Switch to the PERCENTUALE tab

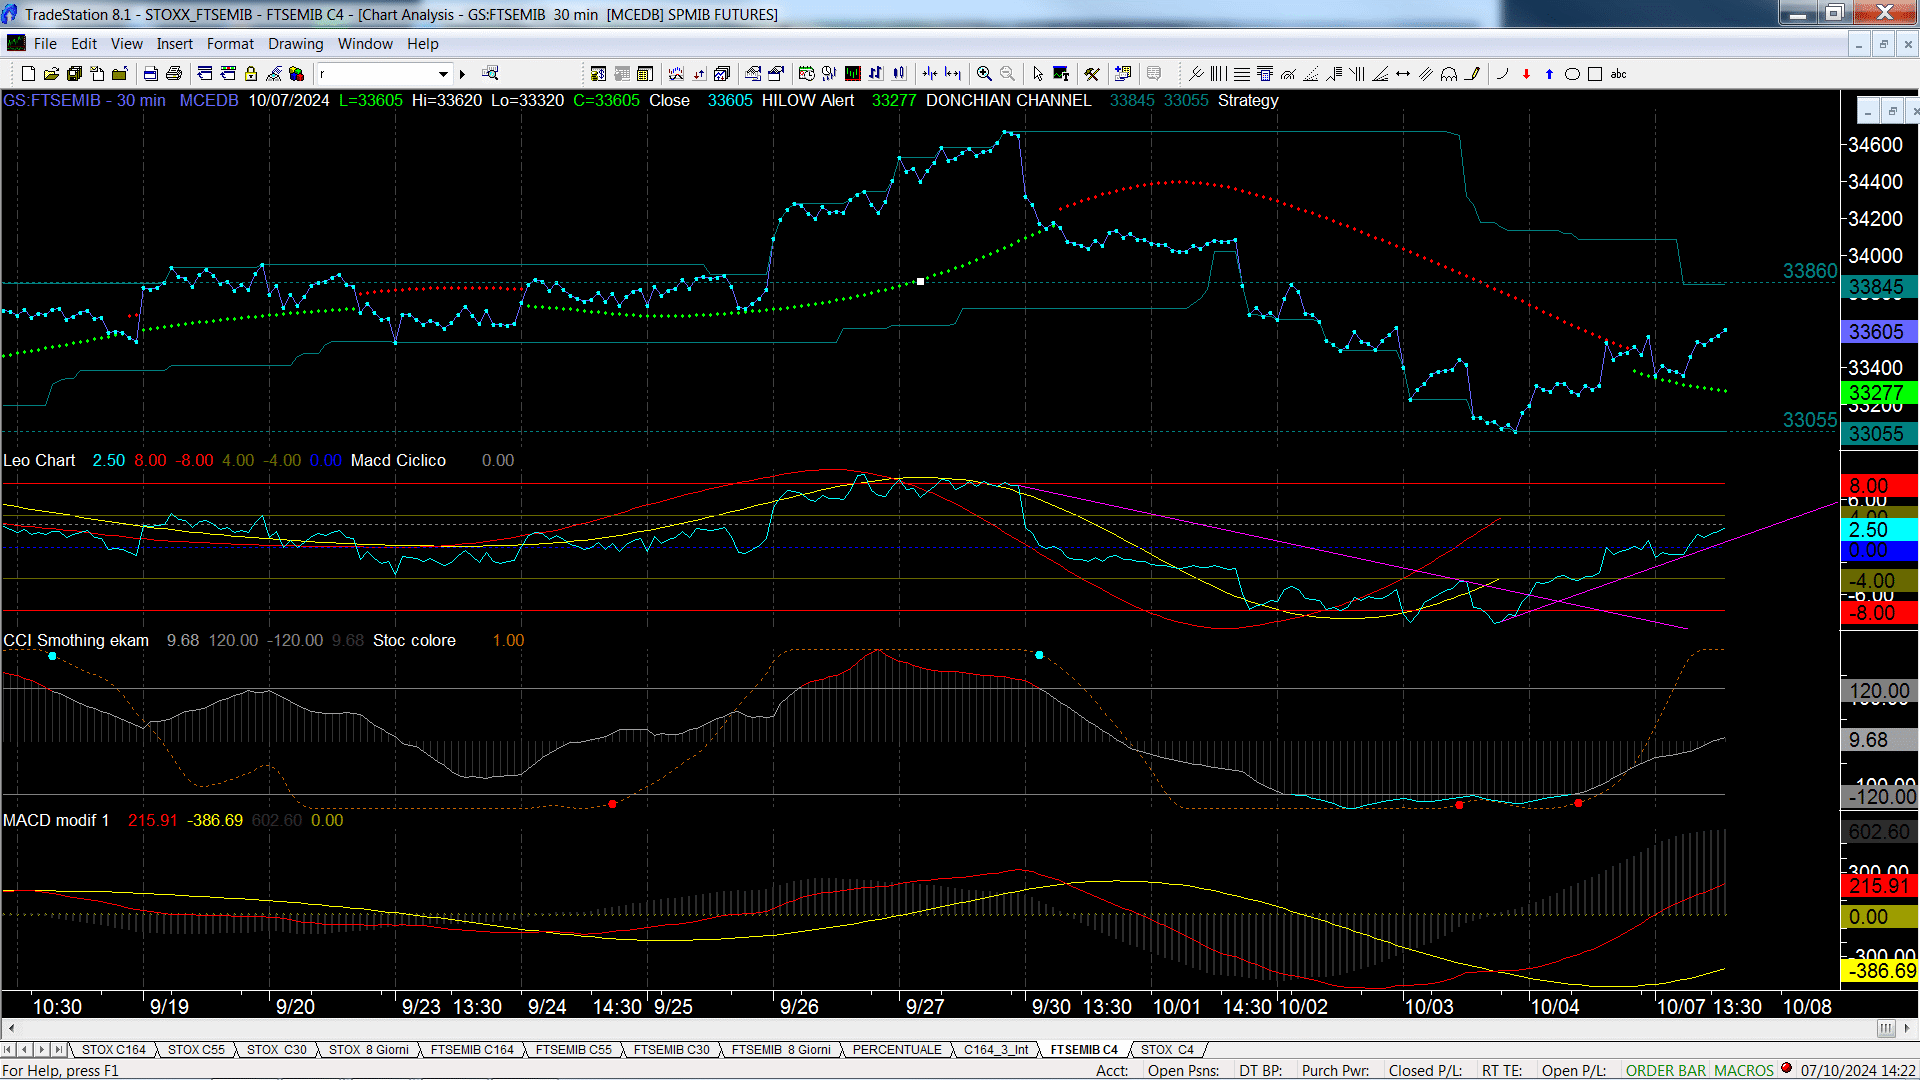point(897,1050)
